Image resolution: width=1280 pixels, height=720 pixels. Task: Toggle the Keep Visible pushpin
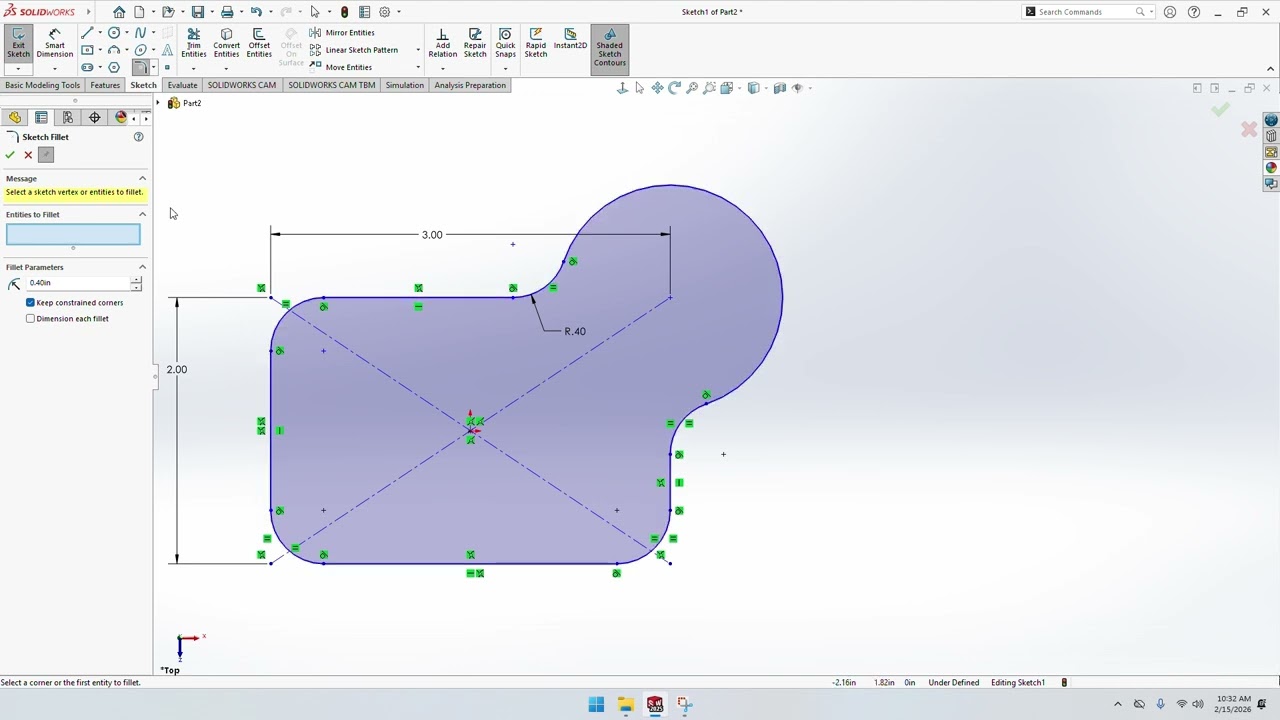pyautogui.click(x=46, y=155)
